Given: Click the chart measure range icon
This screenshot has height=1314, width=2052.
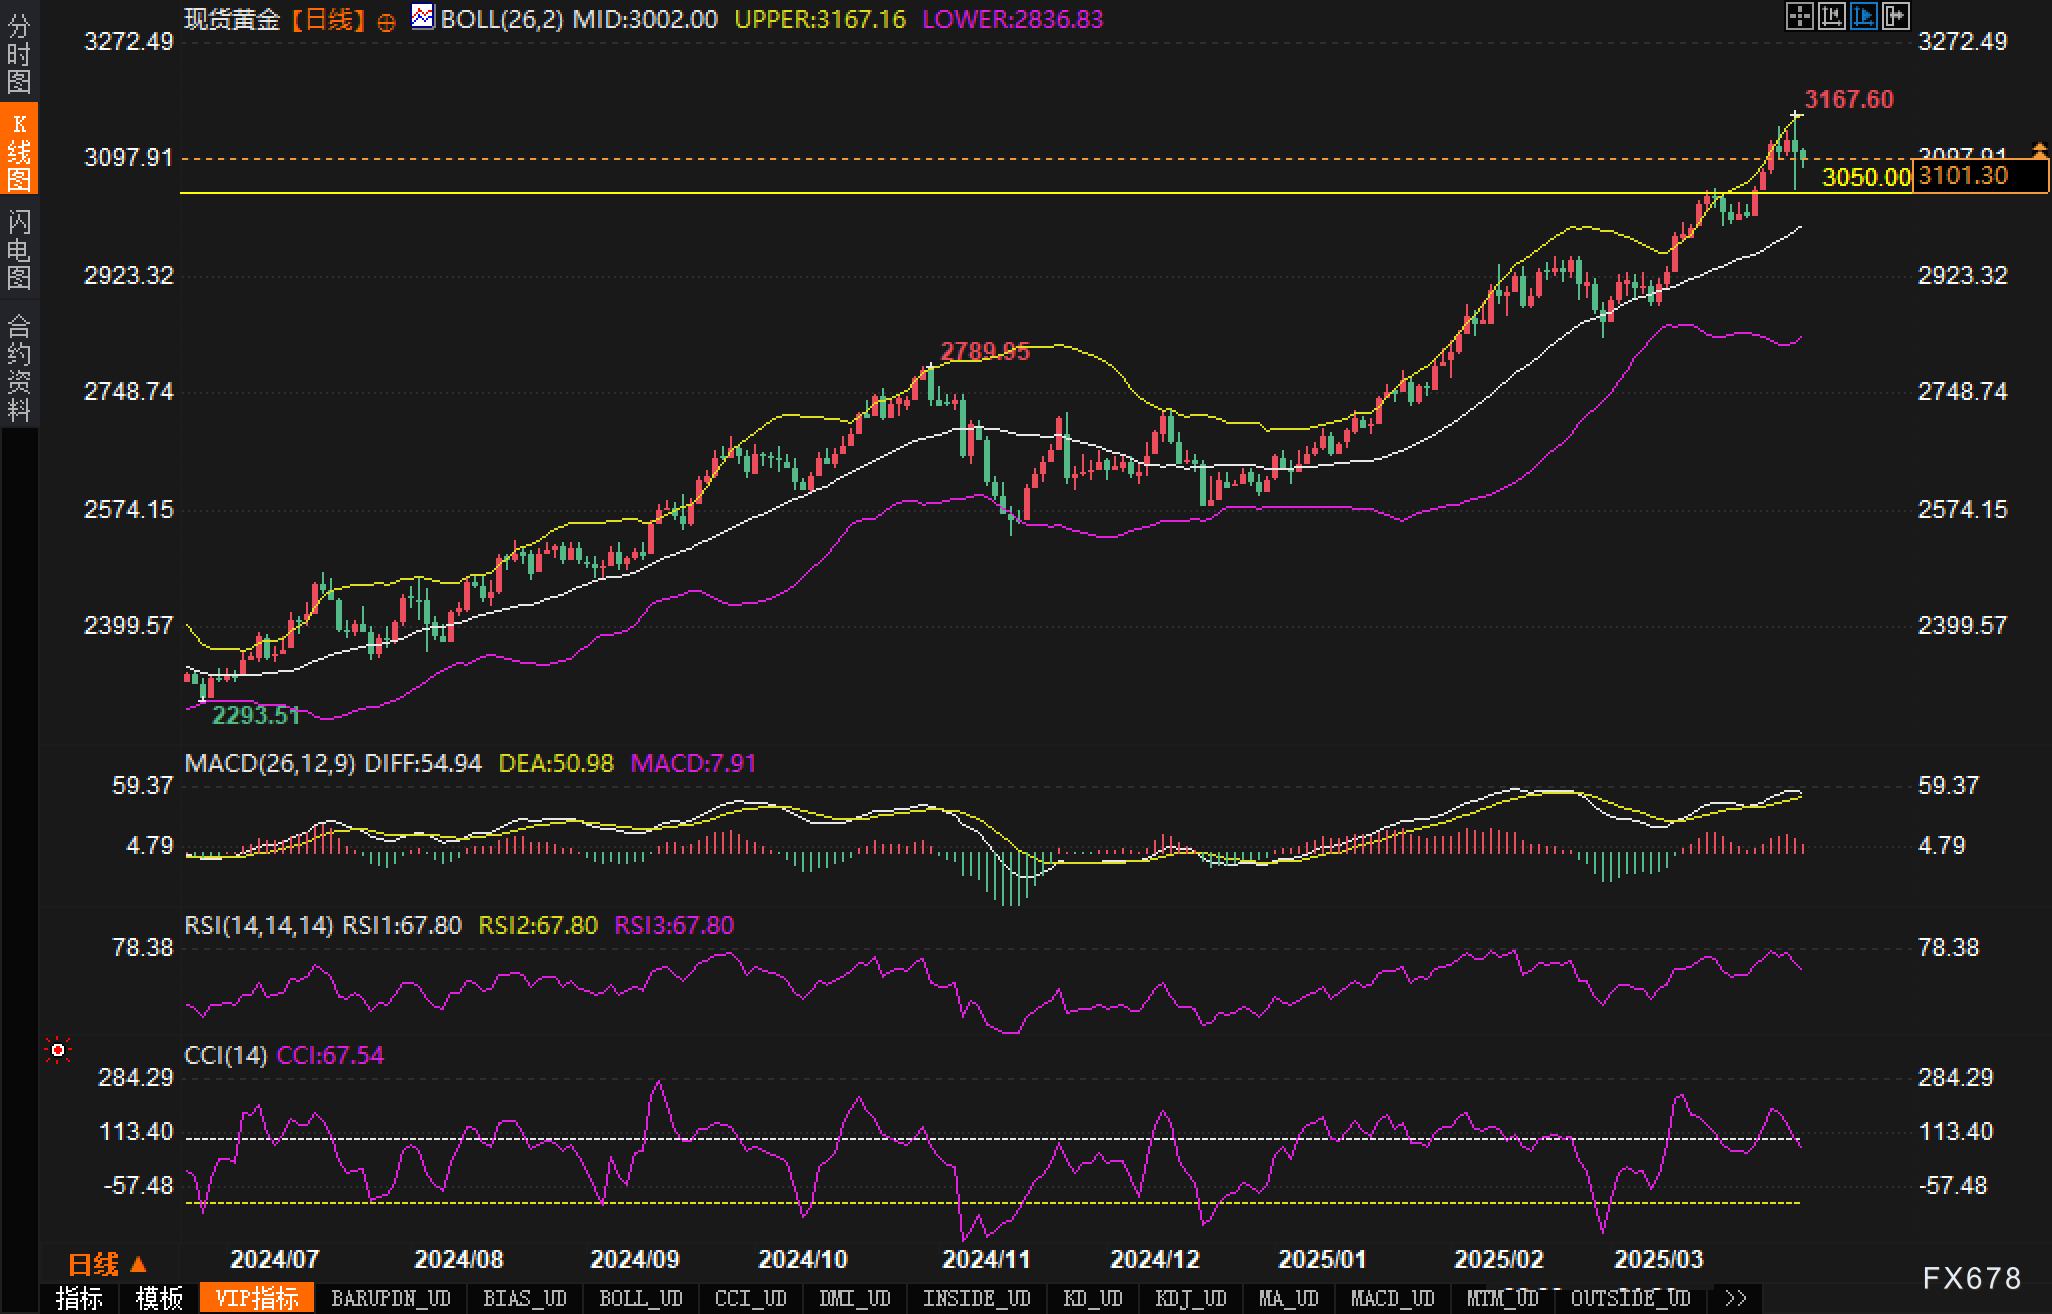Looking at the screenshot, I should tap(1831, 16).
